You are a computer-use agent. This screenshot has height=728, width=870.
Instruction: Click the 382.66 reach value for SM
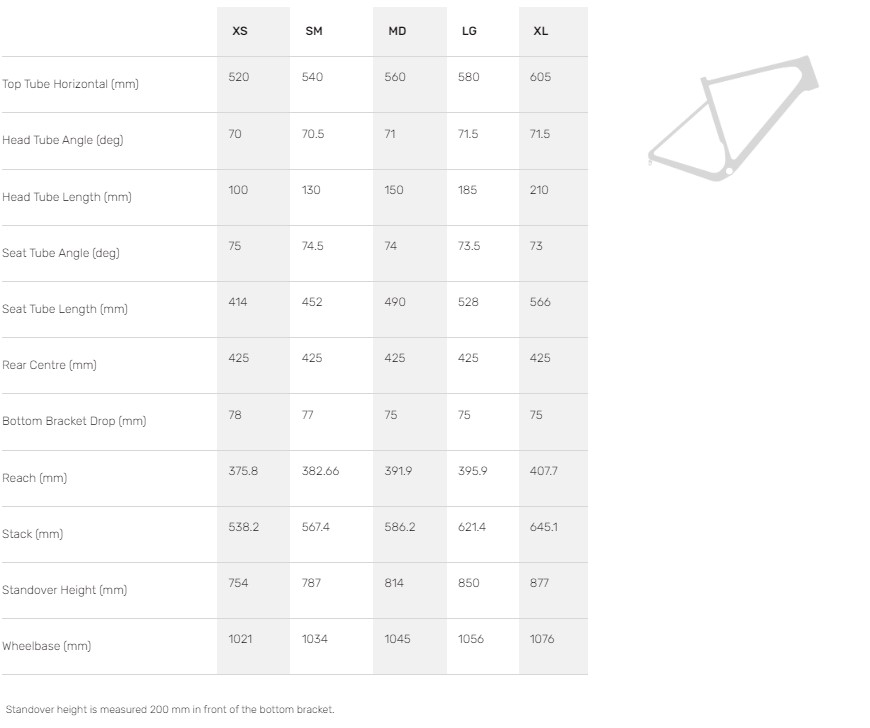[320, 470]
